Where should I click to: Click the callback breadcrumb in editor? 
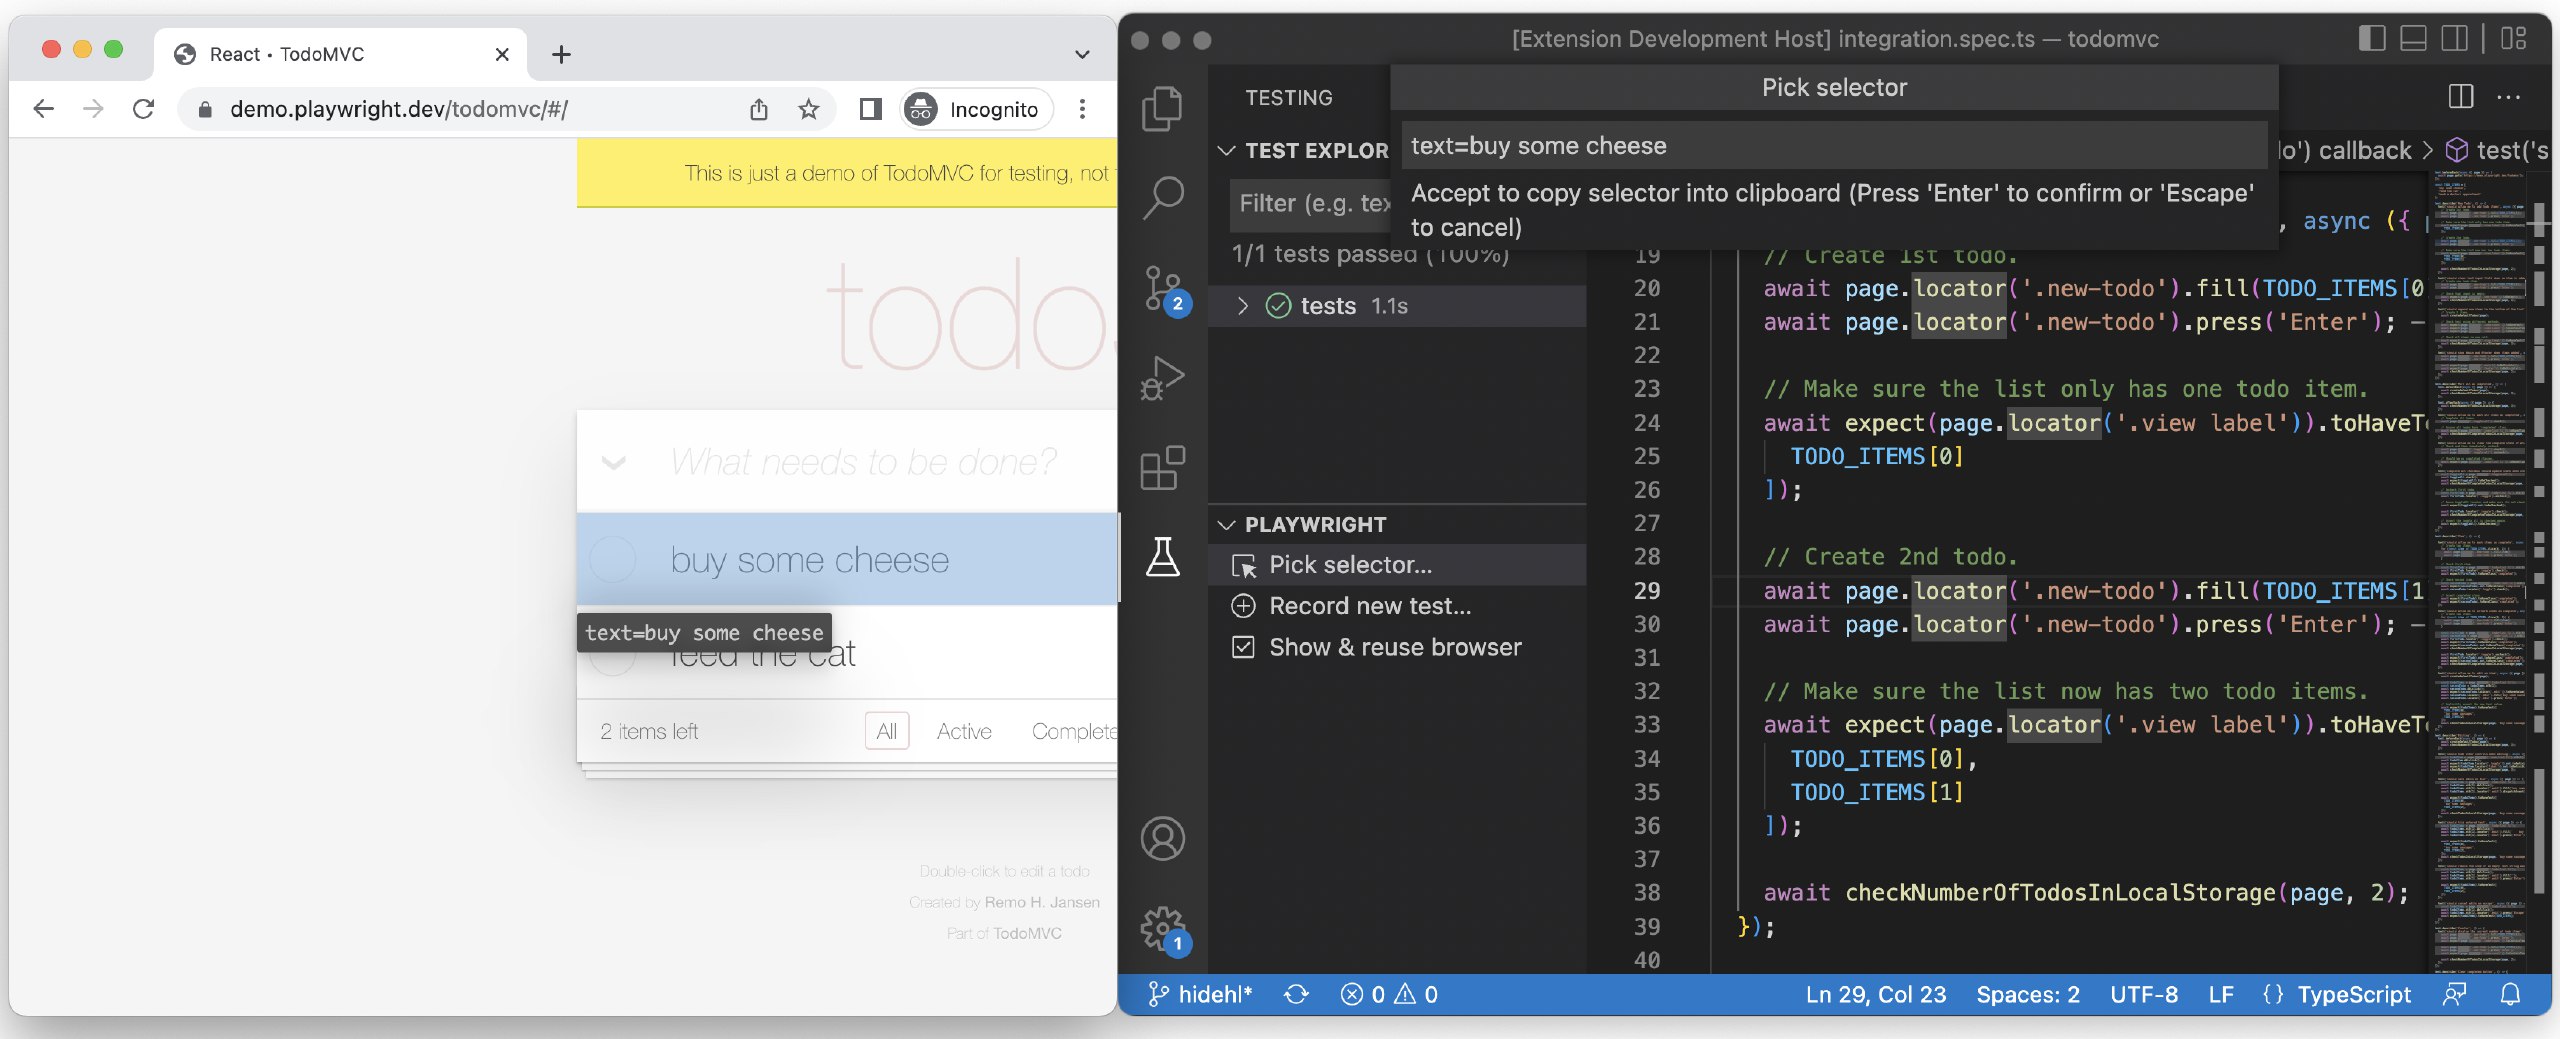(2364, 151)
